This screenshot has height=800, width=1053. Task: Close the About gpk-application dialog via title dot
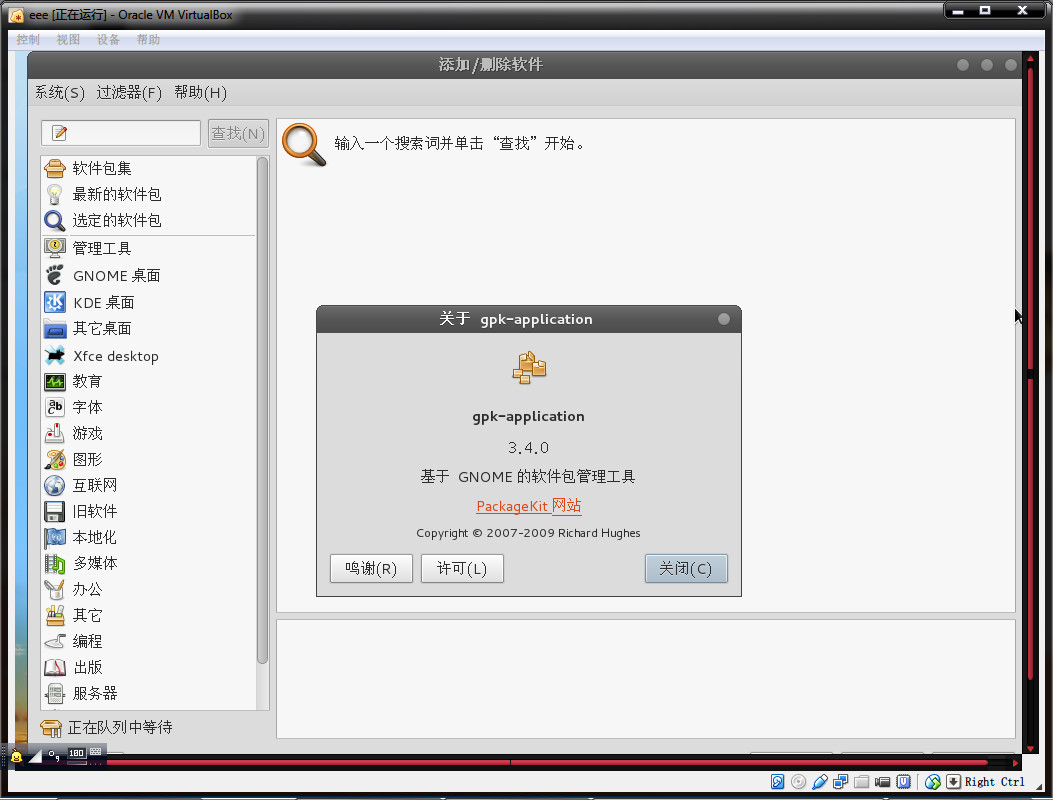point(723,319)
